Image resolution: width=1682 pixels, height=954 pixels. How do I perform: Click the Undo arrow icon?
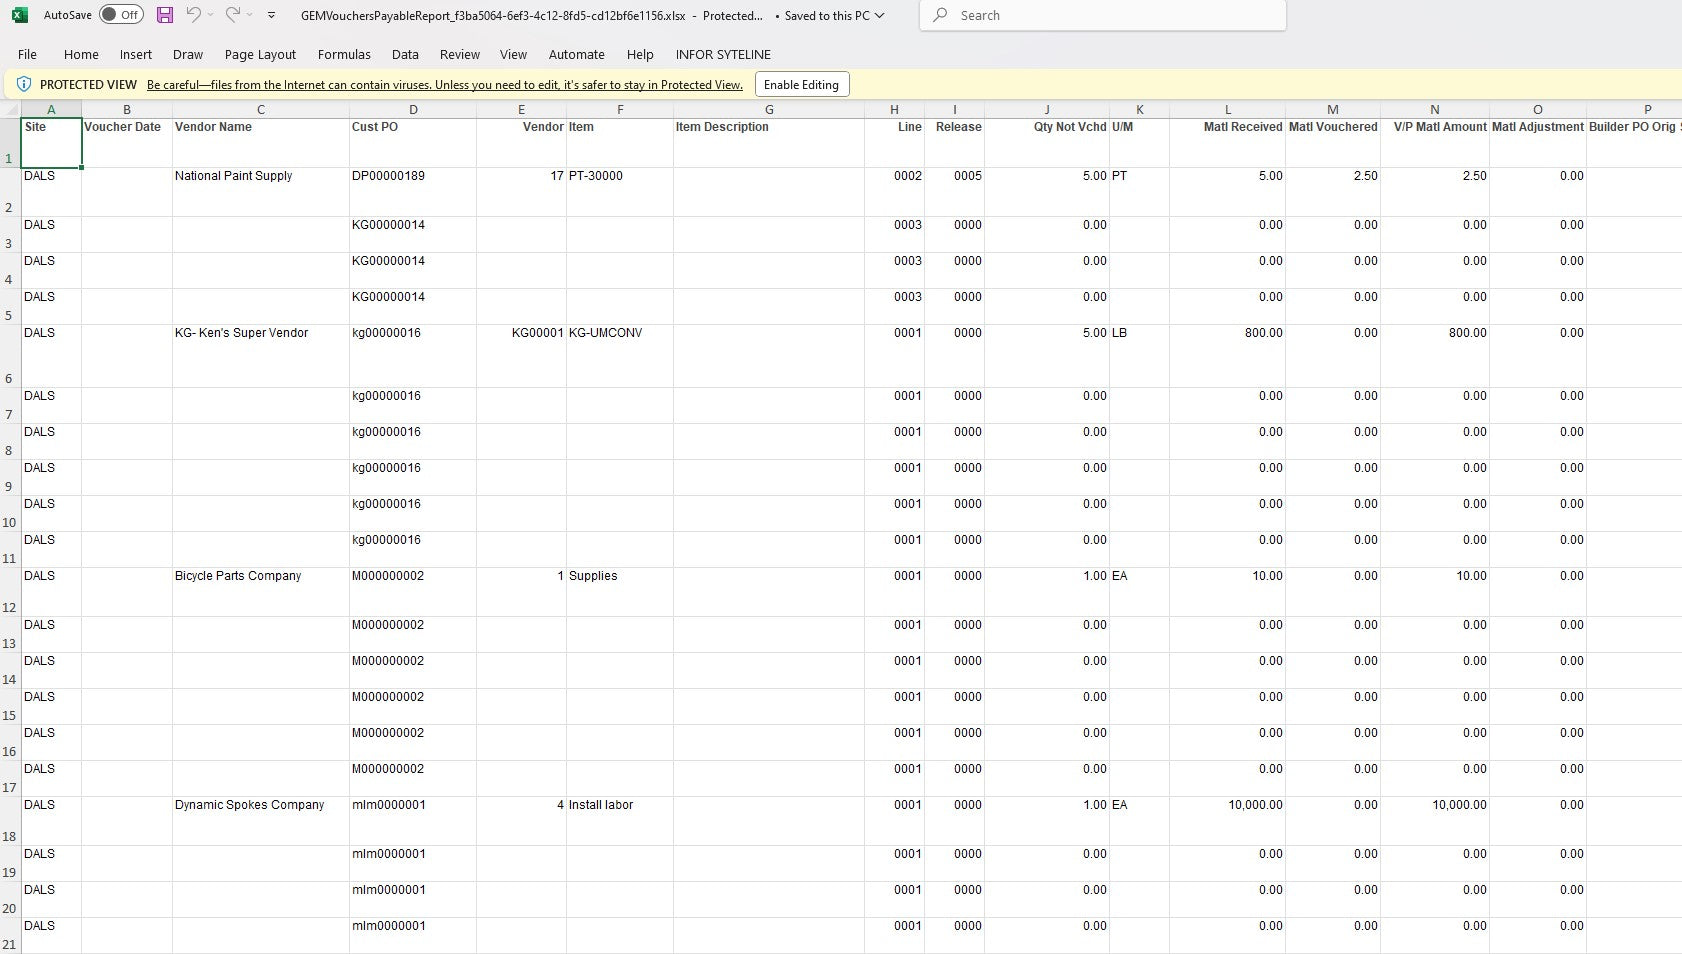[x=194, y=15]
